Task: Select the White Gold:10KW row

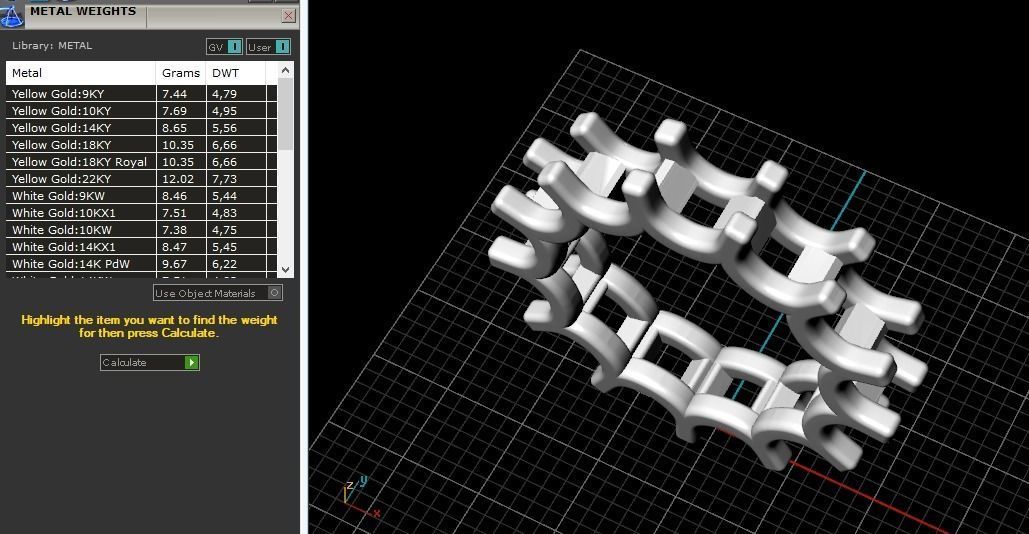Action: tap(141, 230)
